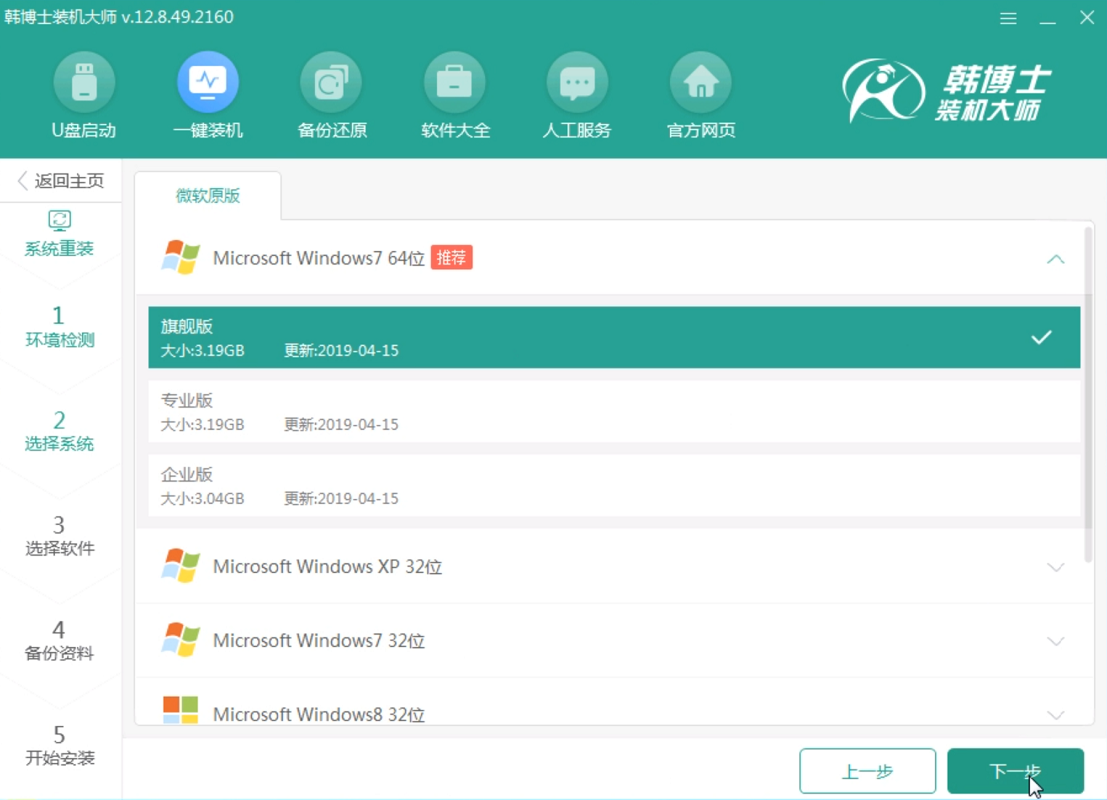Go to step 1 环境检测
This screenshot has height=800, width=1107.
59,326
